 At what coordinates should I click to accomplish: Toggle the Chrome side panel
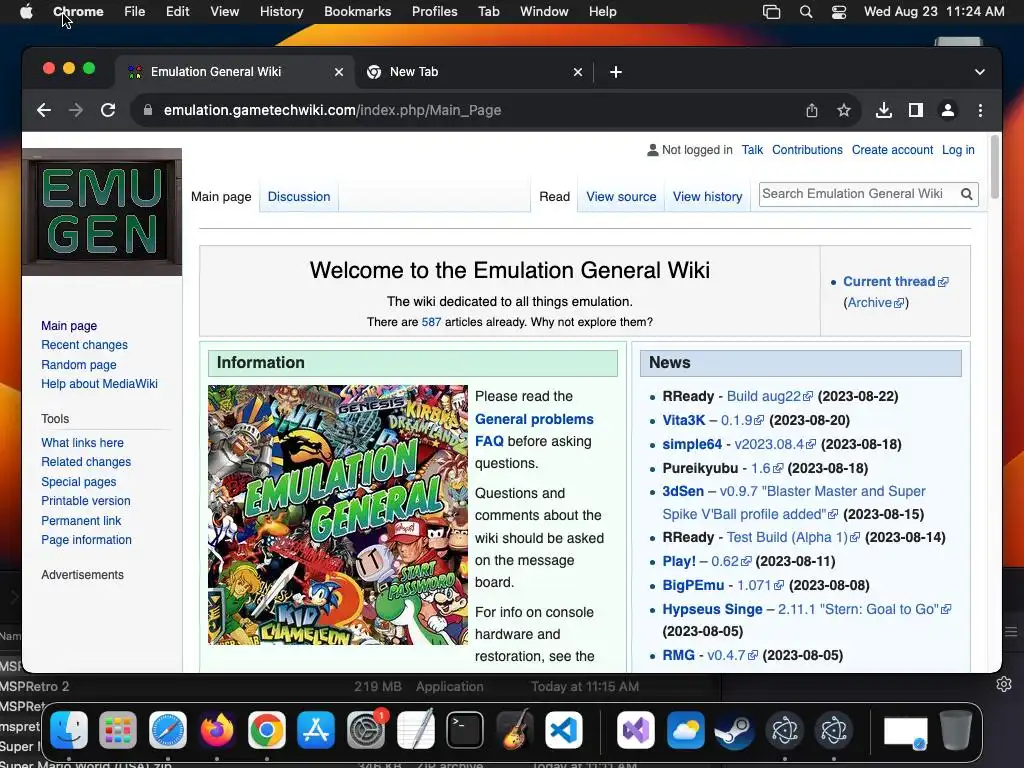click(x=916, y=110)
